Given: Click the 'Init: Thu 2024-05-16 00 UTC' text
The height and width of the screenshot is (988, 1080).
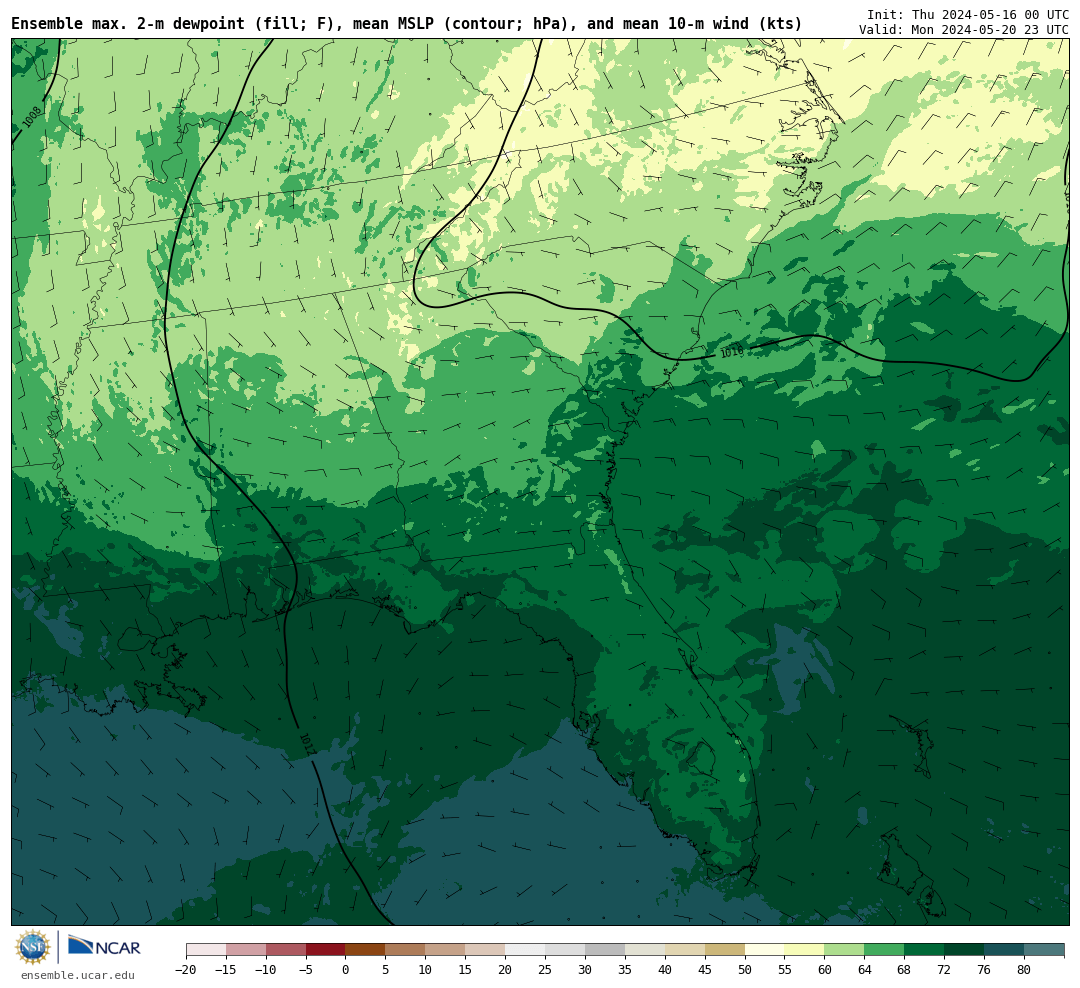Looking at the screenshot, I should [x=968, y=14].
